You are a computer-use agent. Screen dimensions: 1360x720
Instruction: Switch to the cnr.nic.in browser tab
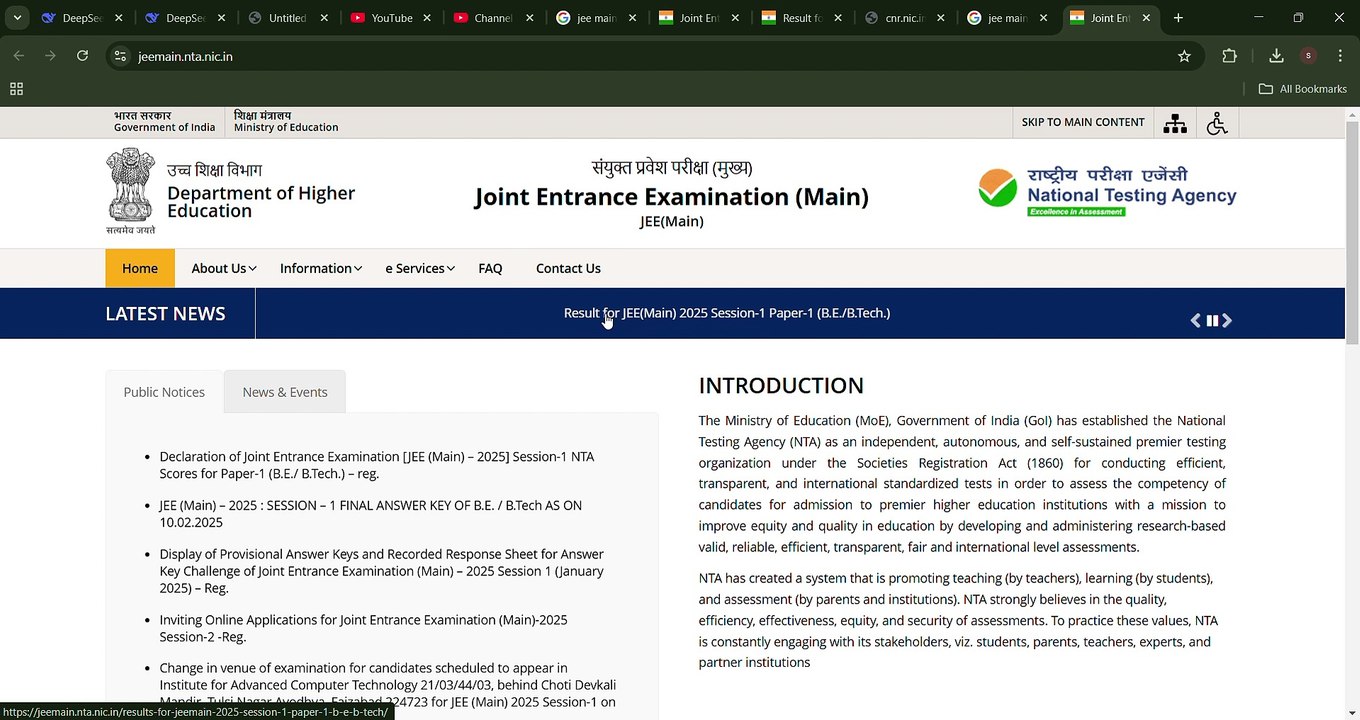click(x=903, y=18)
